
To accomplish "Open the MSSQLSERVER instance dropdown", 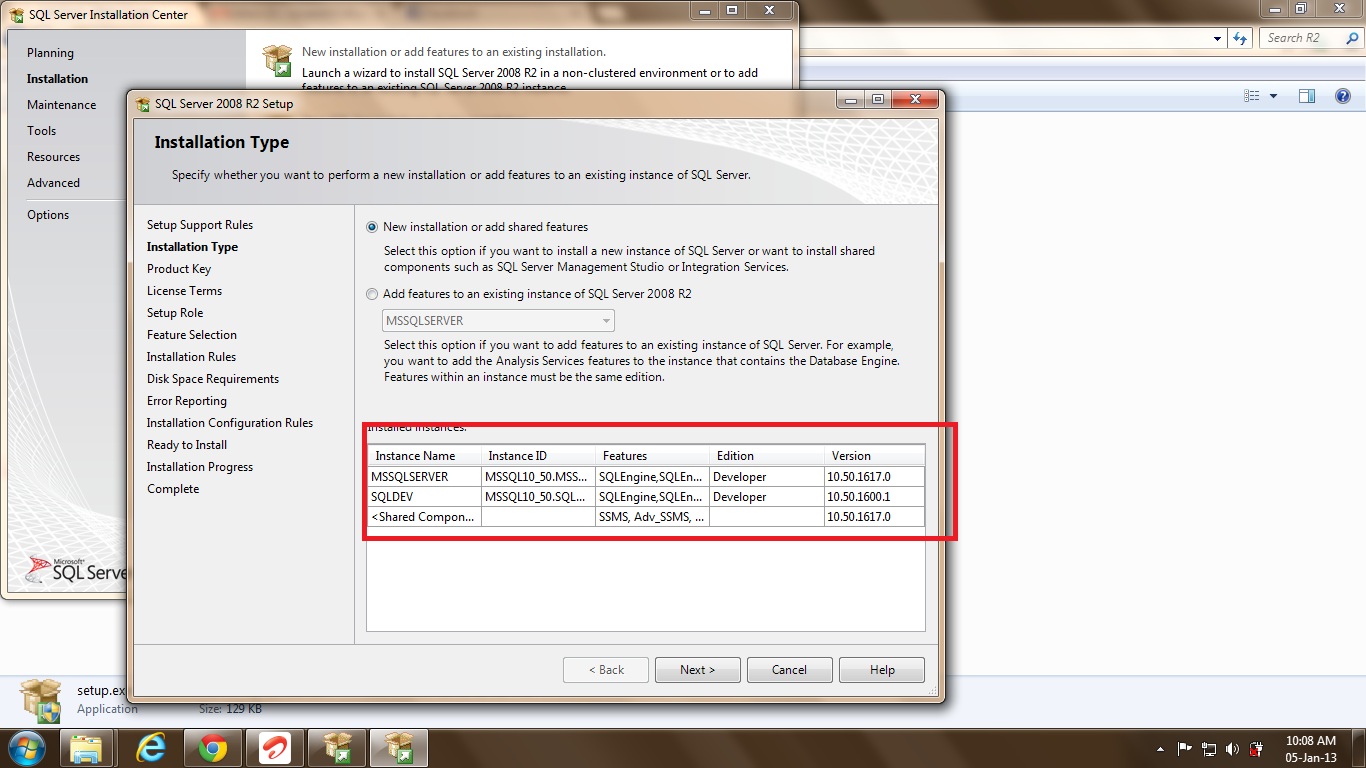I will click(606, 321).
